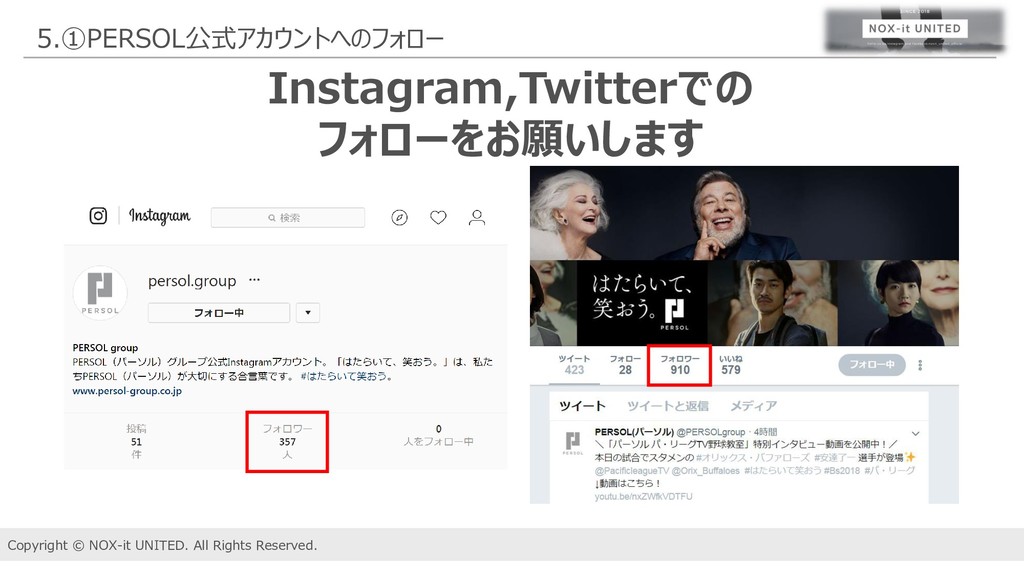Expand the dropdown arrow next to フォロー中
The image size is (1024, 576).
[x=308, y=313]
